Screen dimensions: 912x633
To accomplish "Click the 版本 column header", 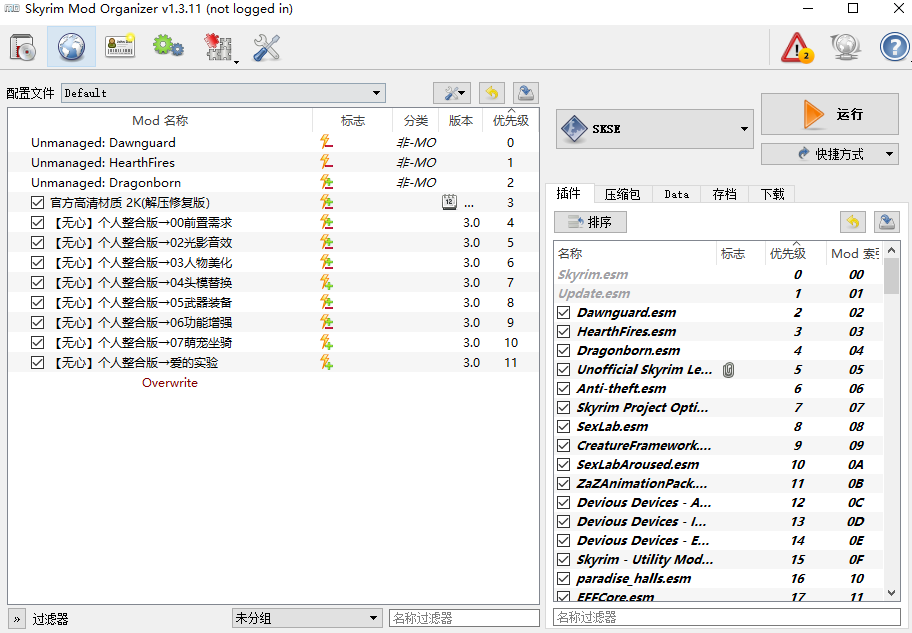I will tap(461, 120).
